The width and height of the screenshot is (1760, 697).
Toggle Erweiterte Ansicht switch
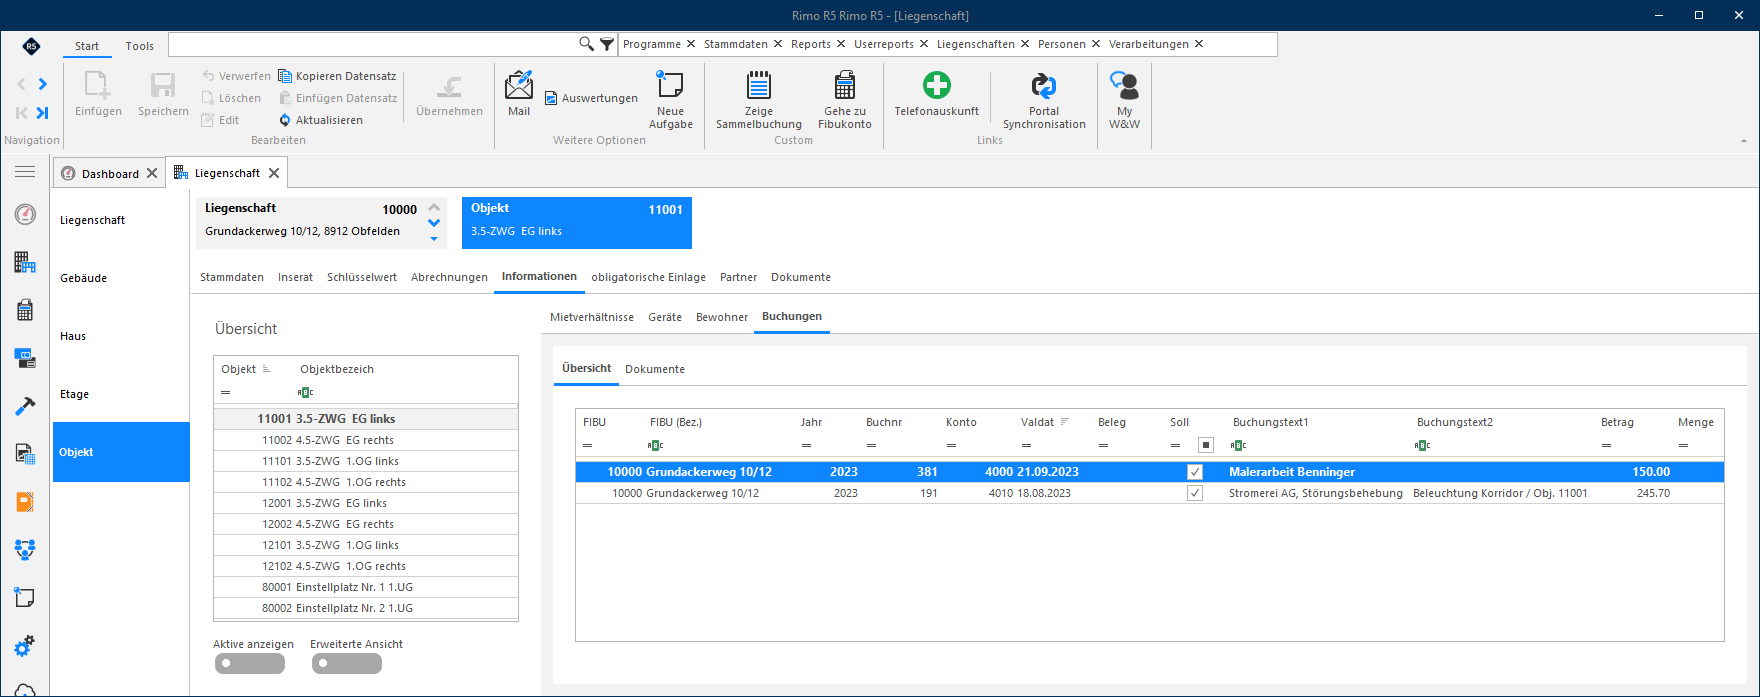tap(347, 663)
